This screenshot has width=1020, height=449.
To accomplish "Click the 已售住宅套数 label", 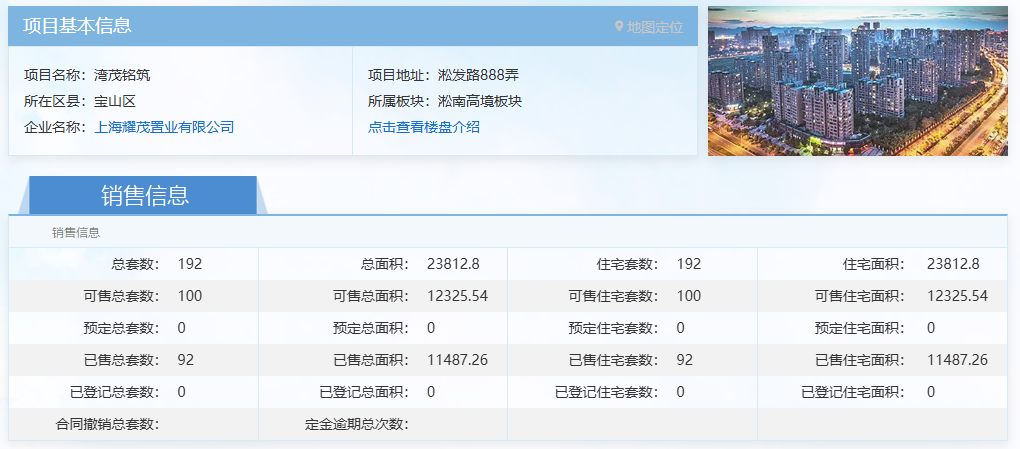I will 613,360.
